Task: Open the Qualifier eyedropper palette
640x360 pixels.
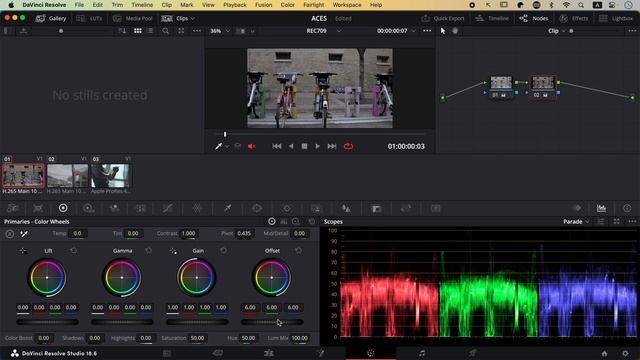Action: click(x=227, y=208)
